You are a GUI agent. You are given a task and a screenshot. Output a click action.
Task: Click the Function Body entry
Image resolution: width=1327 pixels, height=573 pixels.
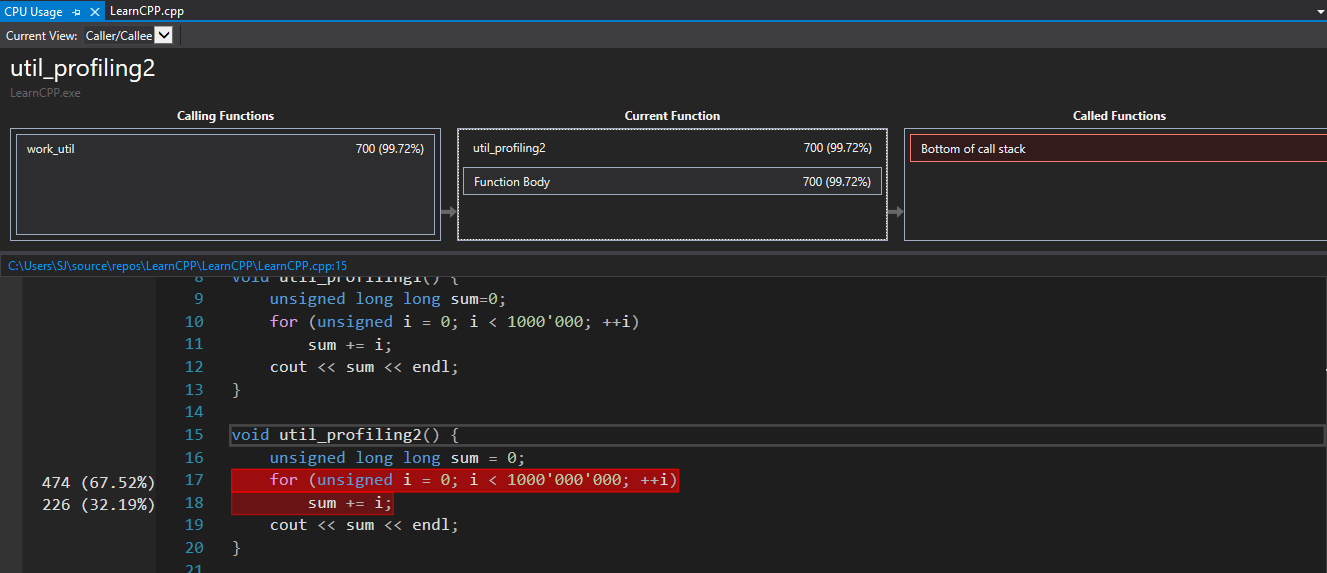[x=672, y=181]
